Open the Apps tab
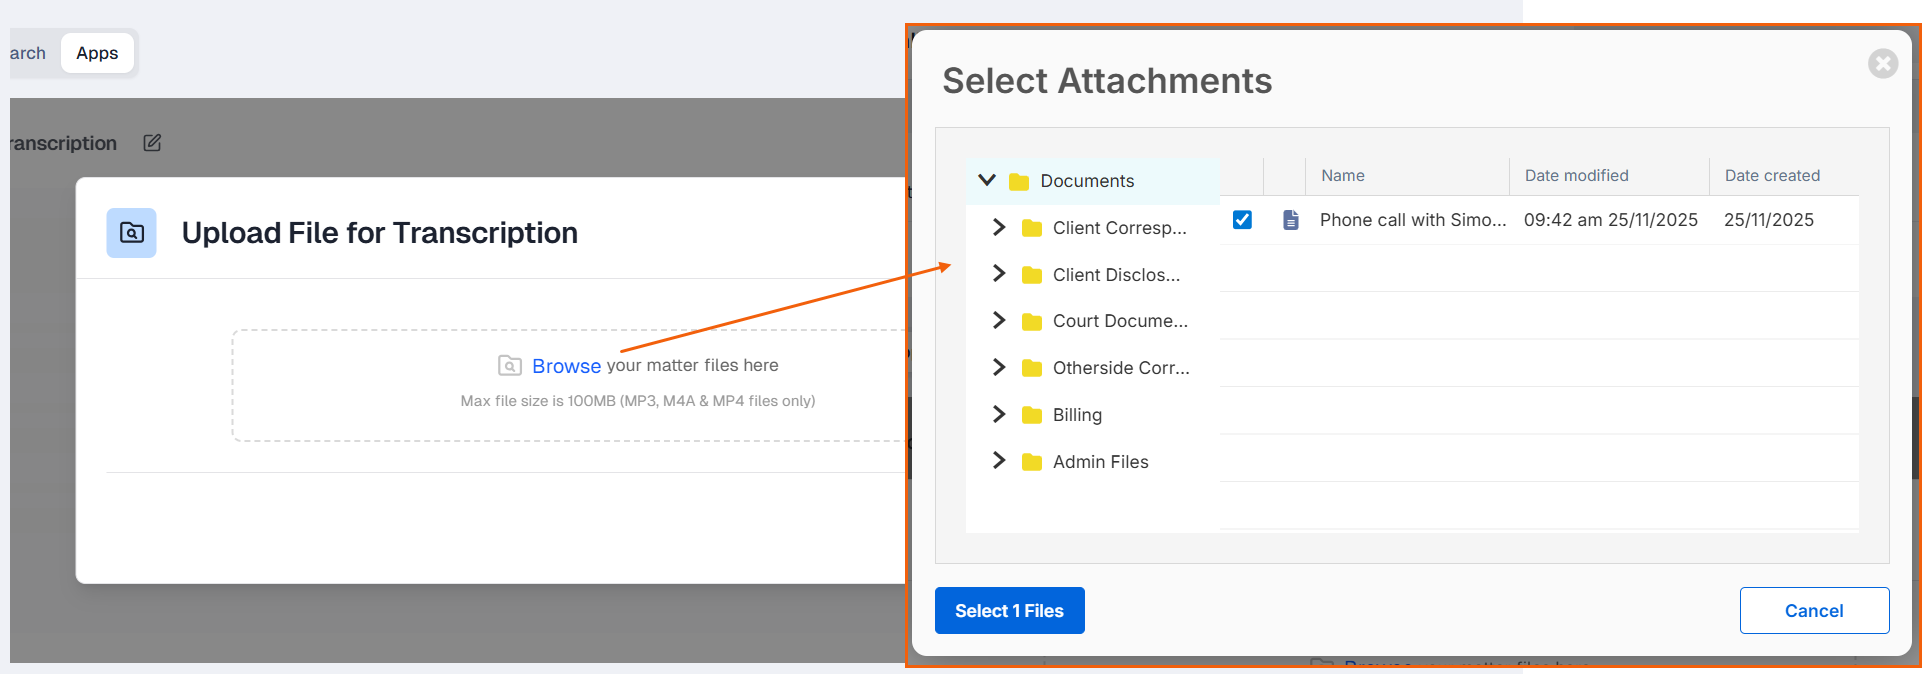The image size is (1922, 674). (97, 53)
